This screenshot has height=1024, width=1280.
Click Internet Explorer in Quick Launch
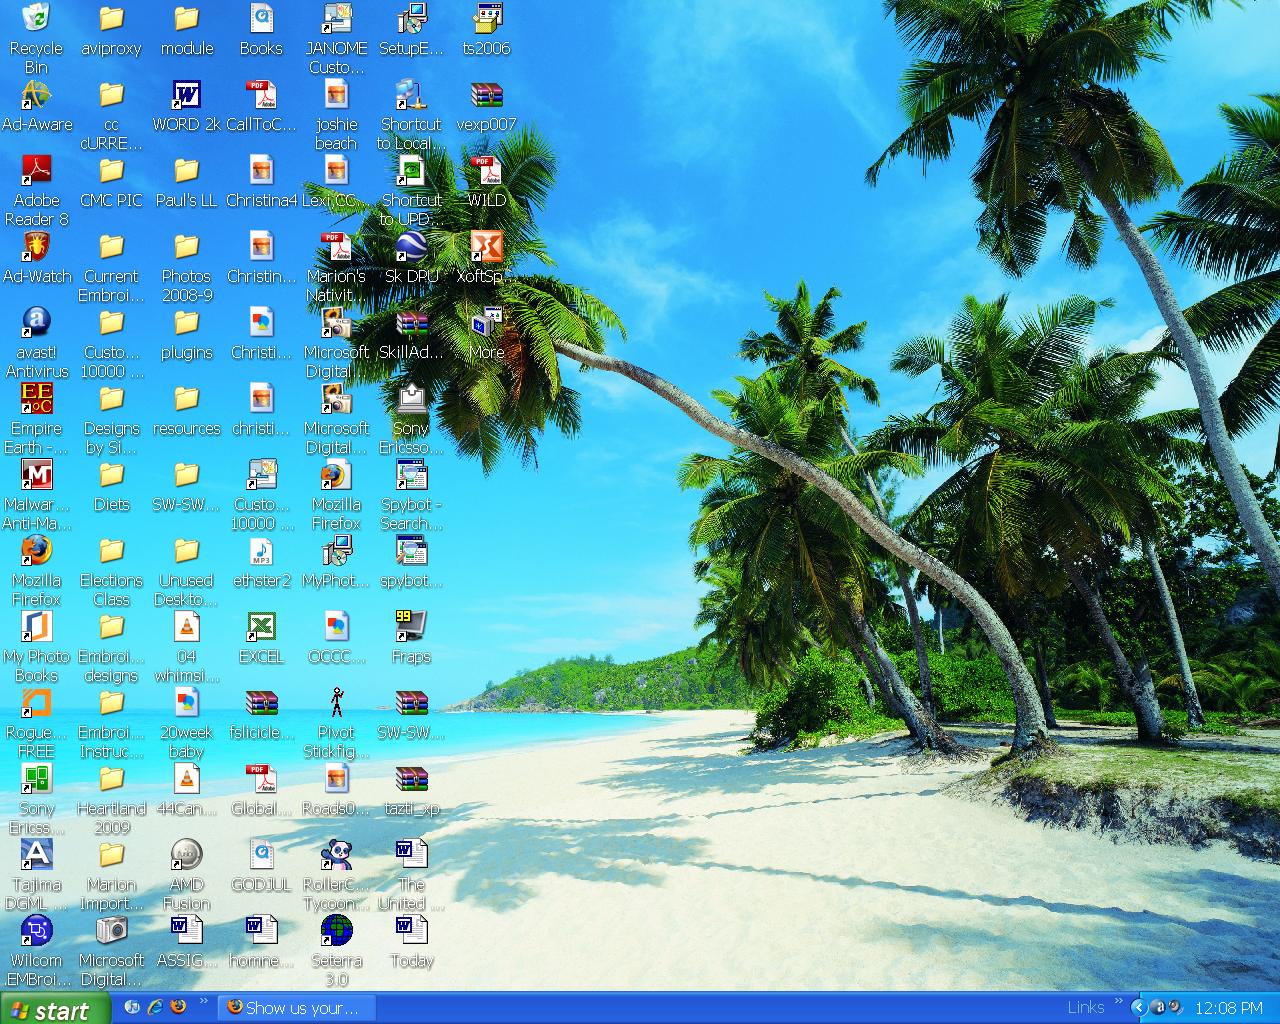pyautogui.click(x=155, y=1008)
